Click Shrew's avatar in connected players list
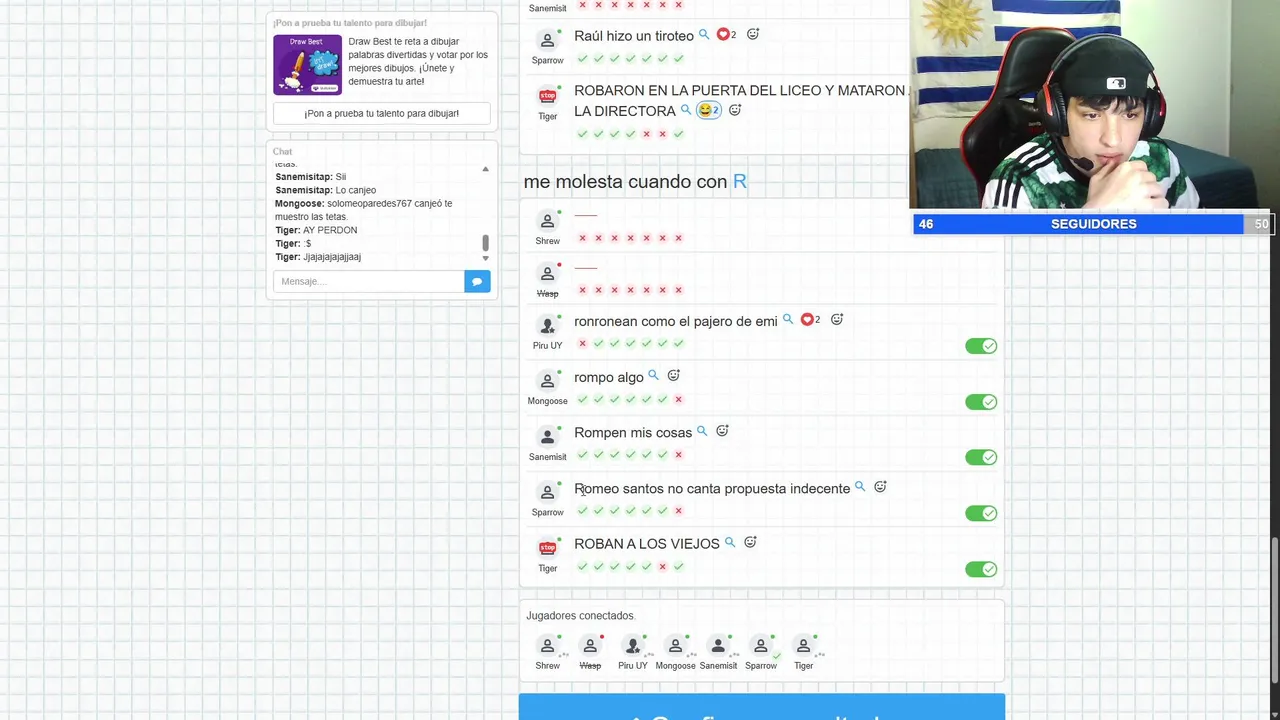 547,646
